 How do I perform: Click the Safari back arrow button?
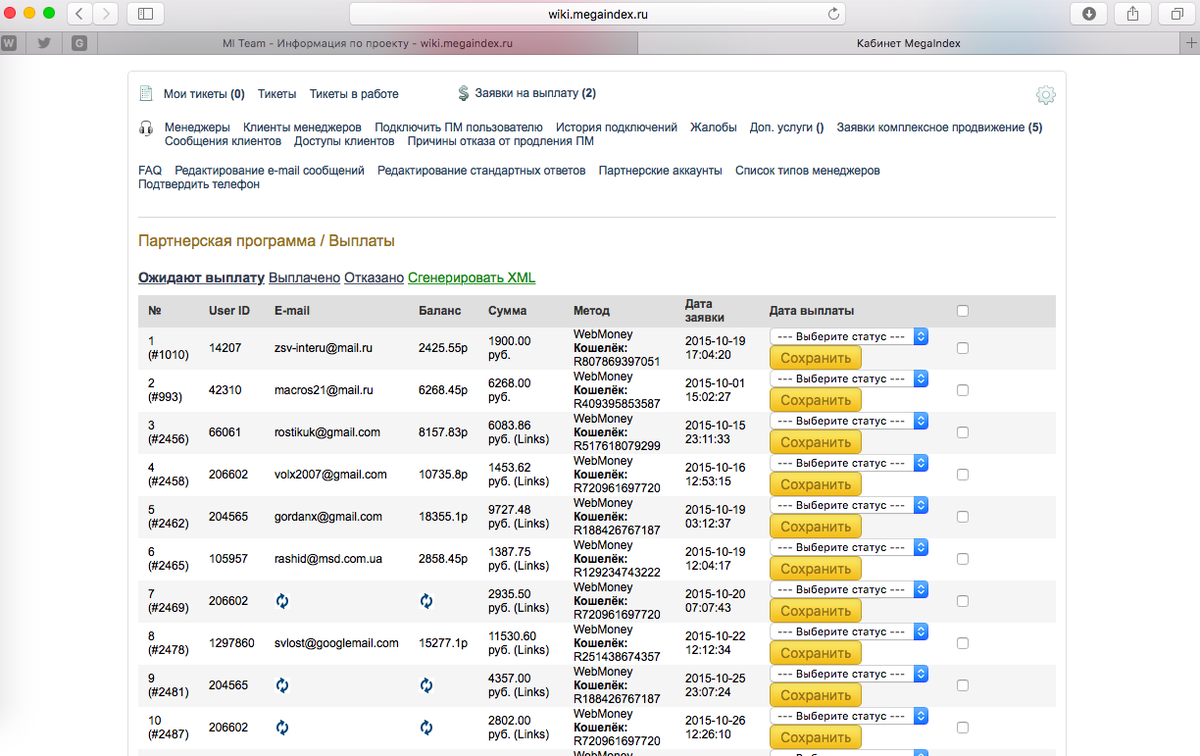click(x=81, y=14)
